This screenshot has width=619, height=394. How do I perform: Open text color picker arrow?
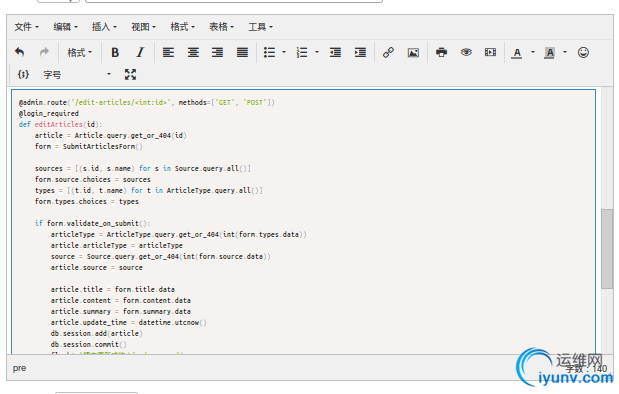point(533,52)
